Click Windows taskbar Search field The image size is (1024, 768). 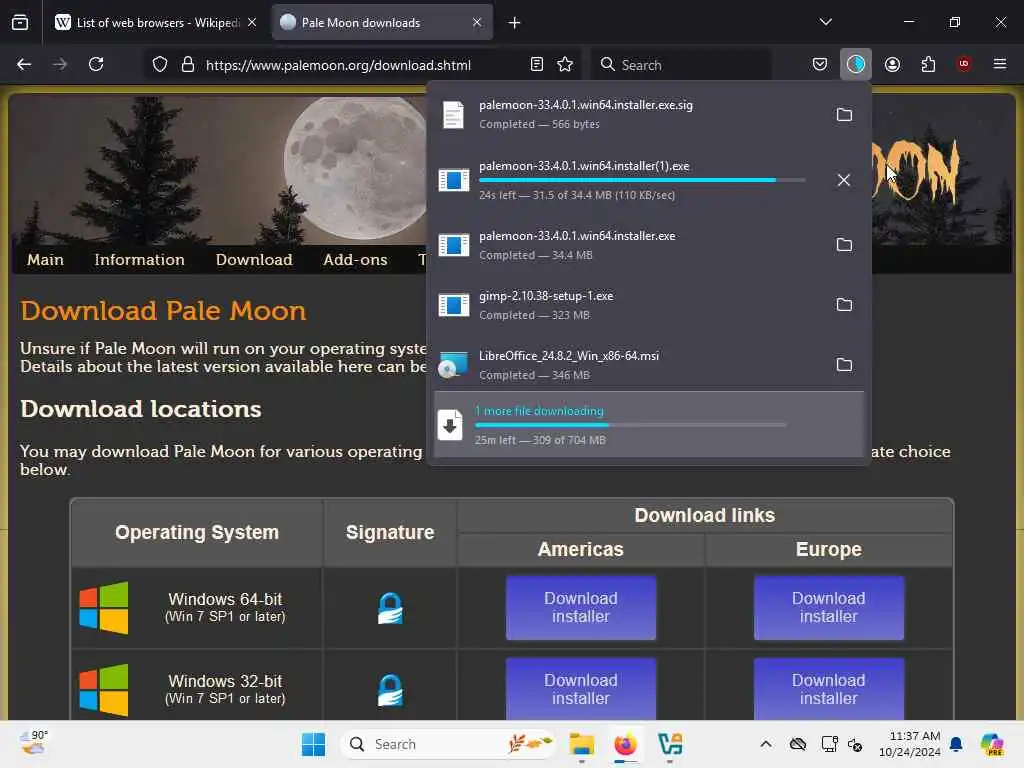[448, 744]
